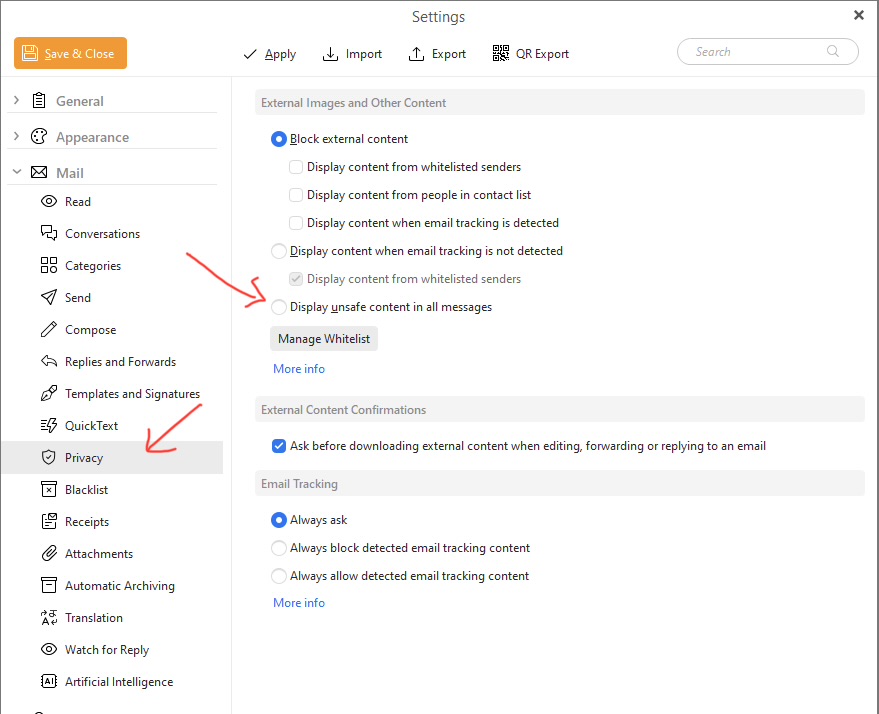Open Translation settings icon
Viewport: 879px width, 714px height.
click(x=48, y=618)
